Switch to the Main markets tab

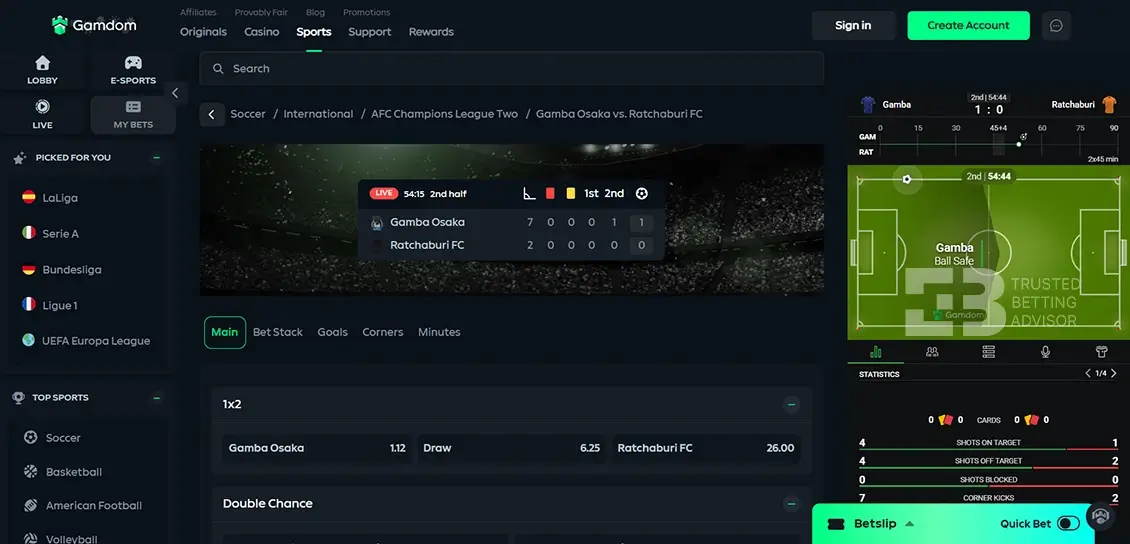point(225,332)
